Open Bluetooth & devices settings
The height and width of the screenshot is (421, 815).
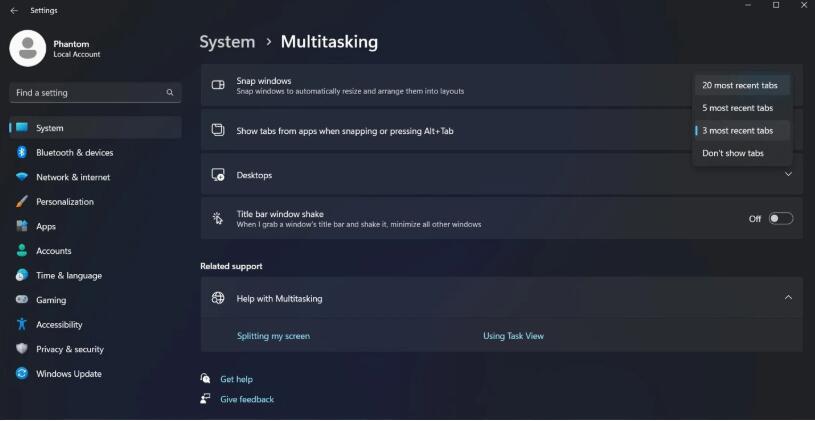point(96,152)
